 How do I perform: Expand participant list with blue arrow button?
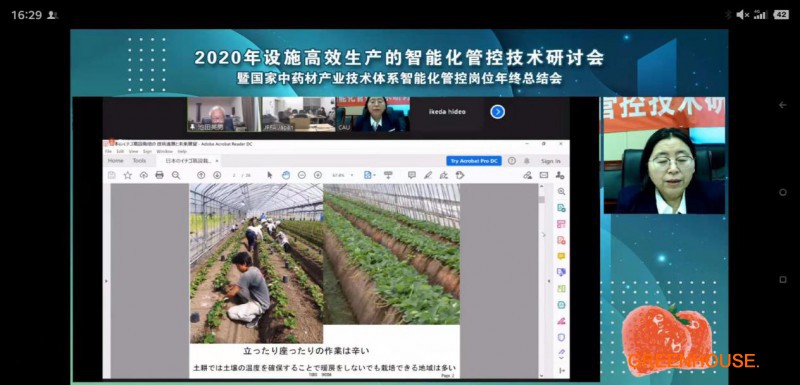tap(497, 112)
